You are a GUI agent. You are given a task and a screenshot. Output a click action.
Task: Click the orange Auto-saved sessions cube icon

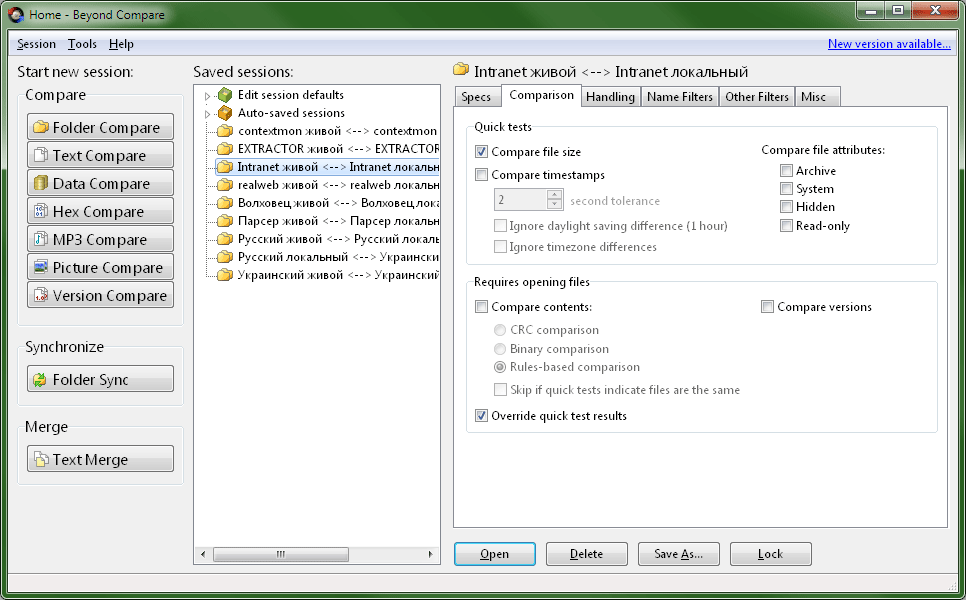point(225,113)
